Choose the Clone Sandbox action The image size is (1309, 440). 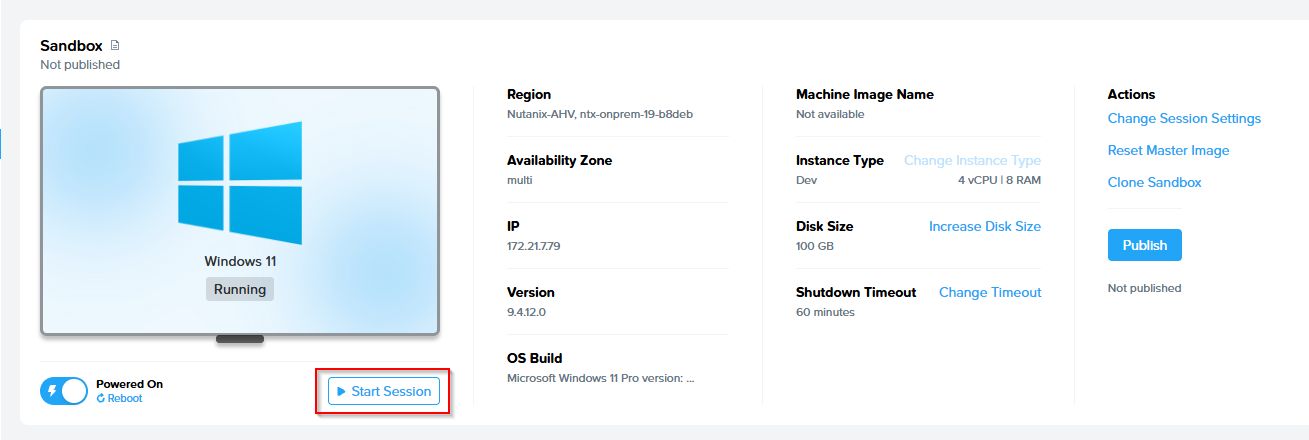coord(1154,182)
